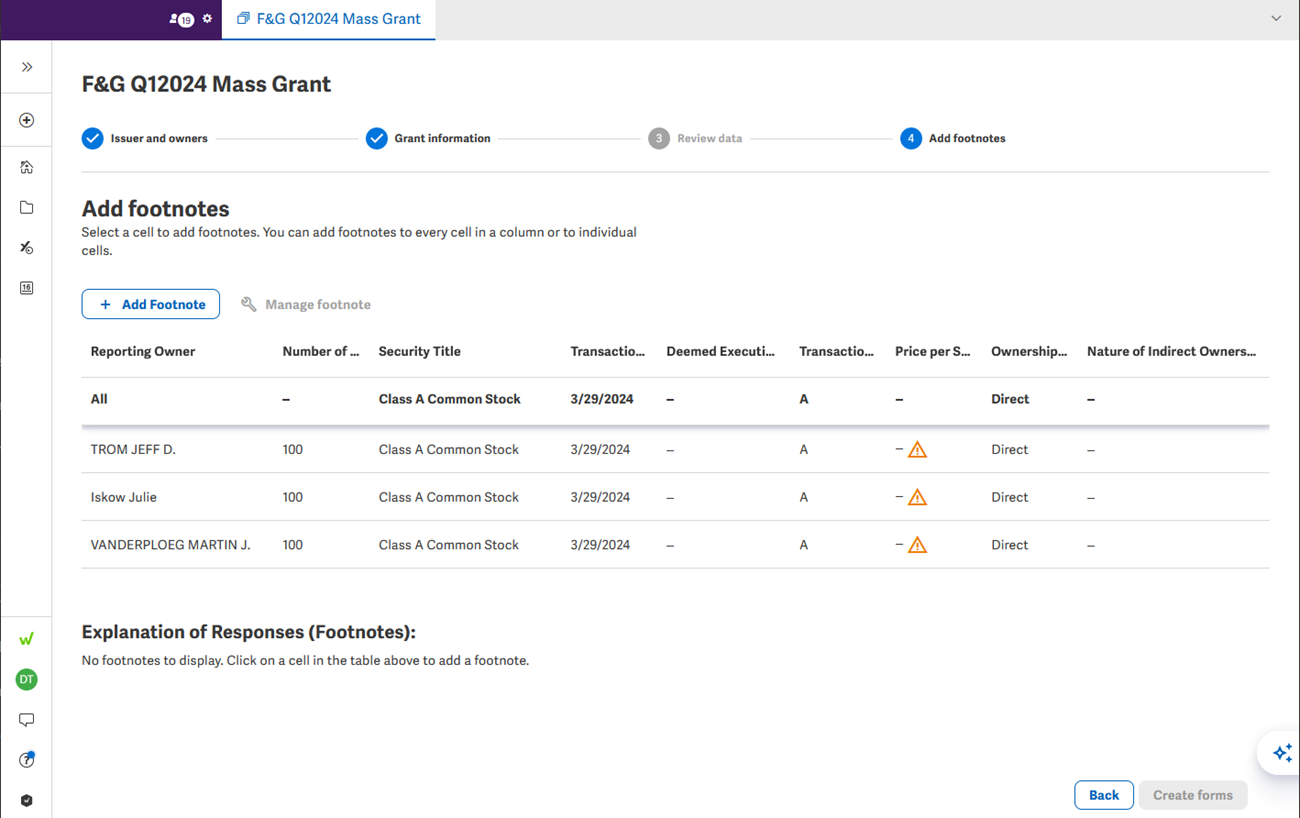Go to Grant information step

[428, 138]
